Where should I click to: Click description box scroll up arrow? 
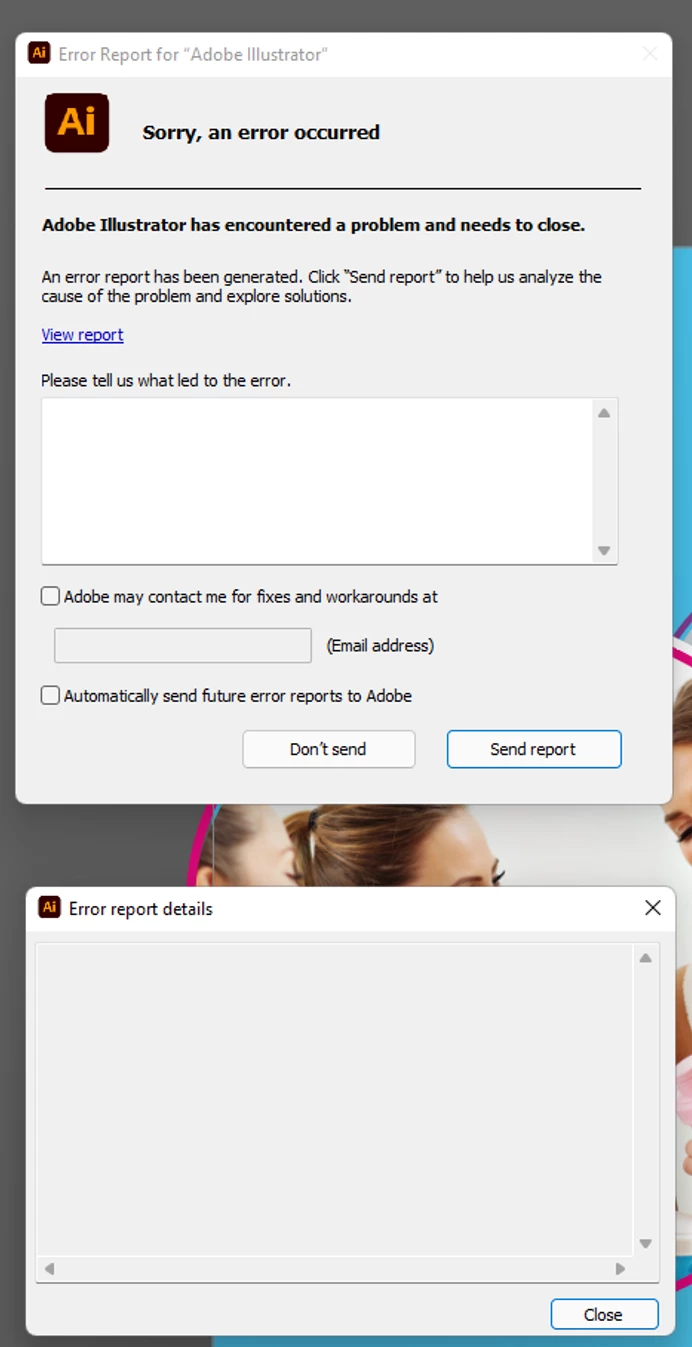tap(604, 413)
